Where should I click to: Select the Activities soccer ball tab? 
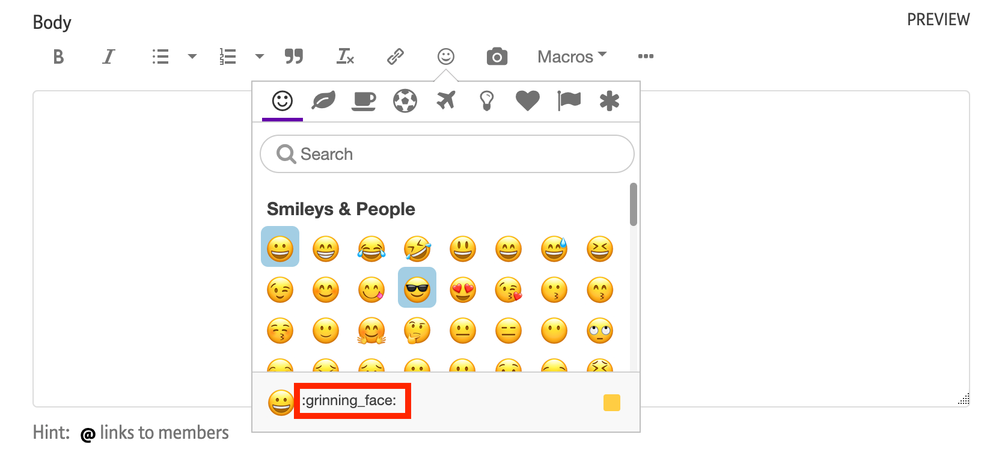405,101
